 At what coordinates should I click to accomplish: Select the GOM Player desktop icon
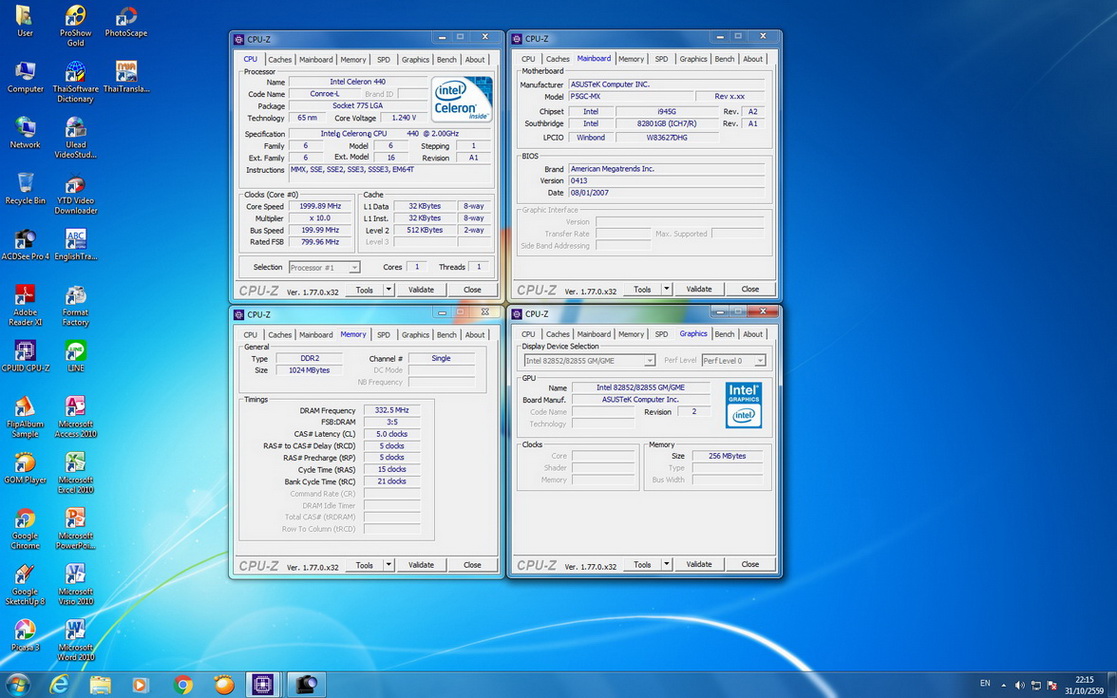[26, 468]
